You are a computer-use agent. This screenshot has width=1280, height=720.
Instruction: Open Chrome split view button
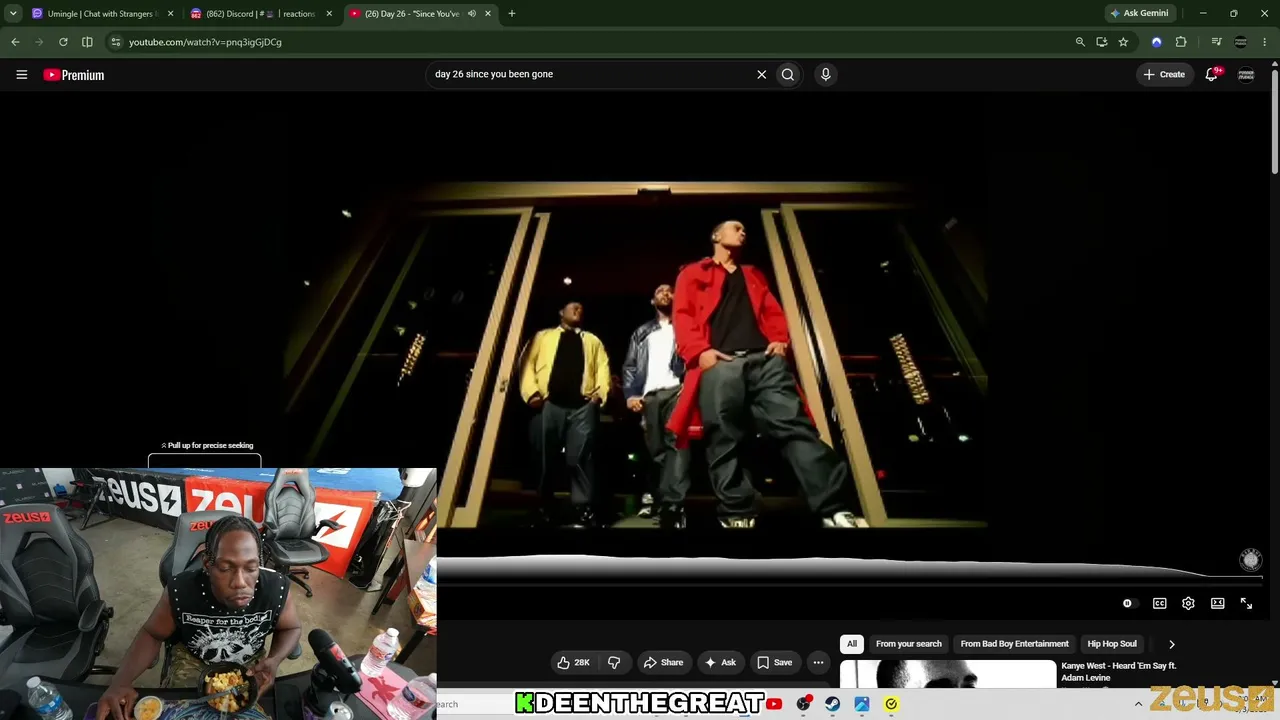(87, 42)
